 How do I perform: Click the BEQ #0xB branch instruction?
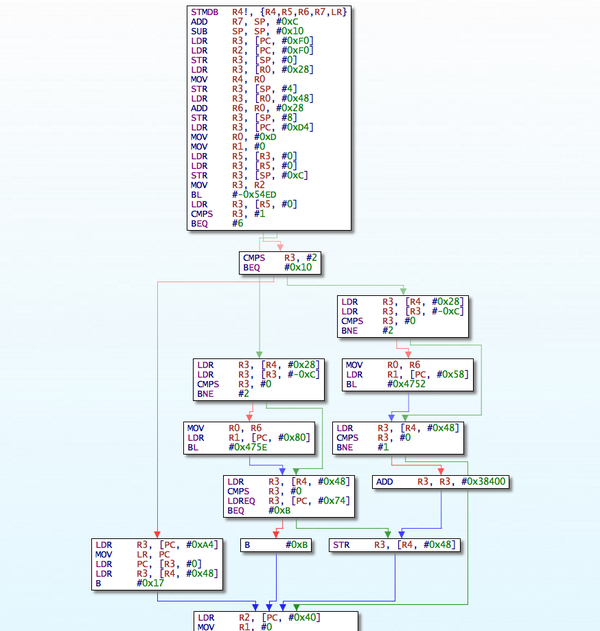click(259, 511)
